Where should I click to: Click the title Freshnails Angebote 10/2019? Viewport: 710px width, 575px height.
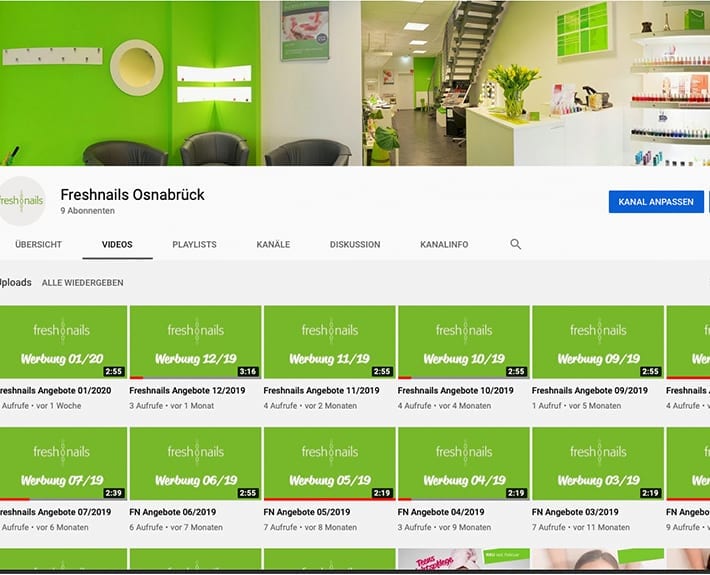[x=456, y=390]
